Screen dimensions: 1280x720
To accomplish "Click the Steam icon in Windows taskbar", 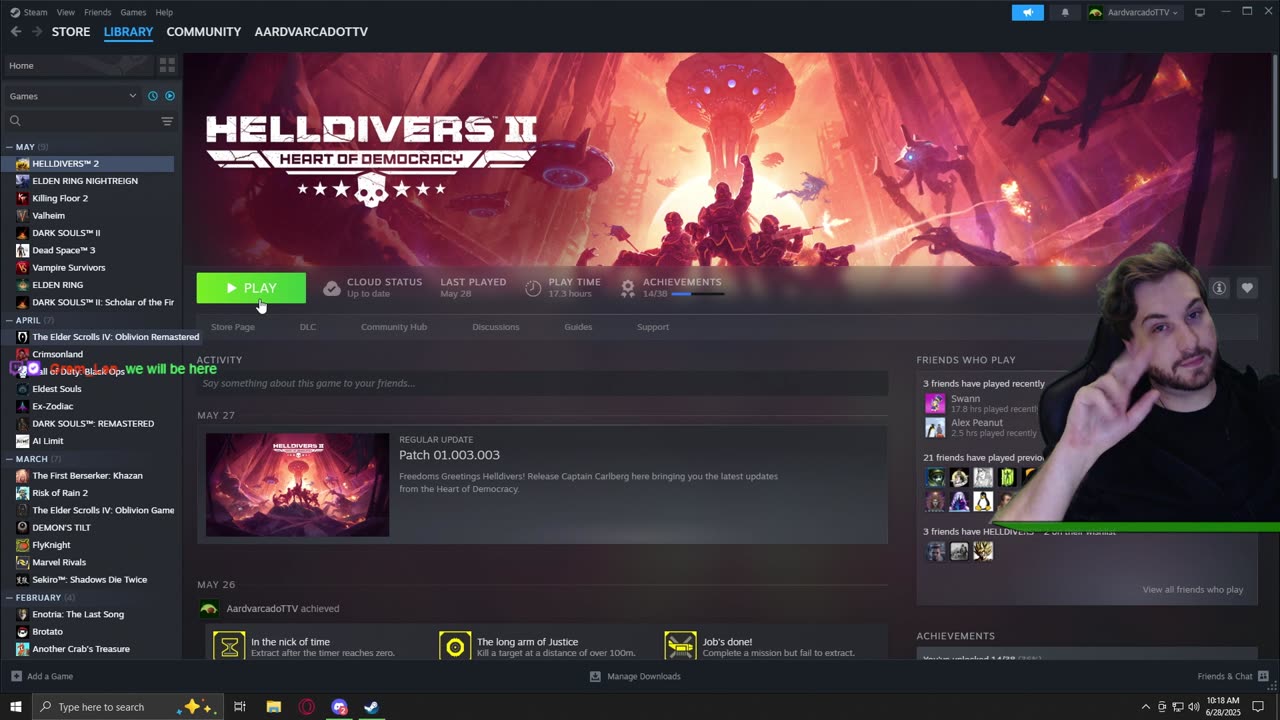I will [371, 707].
